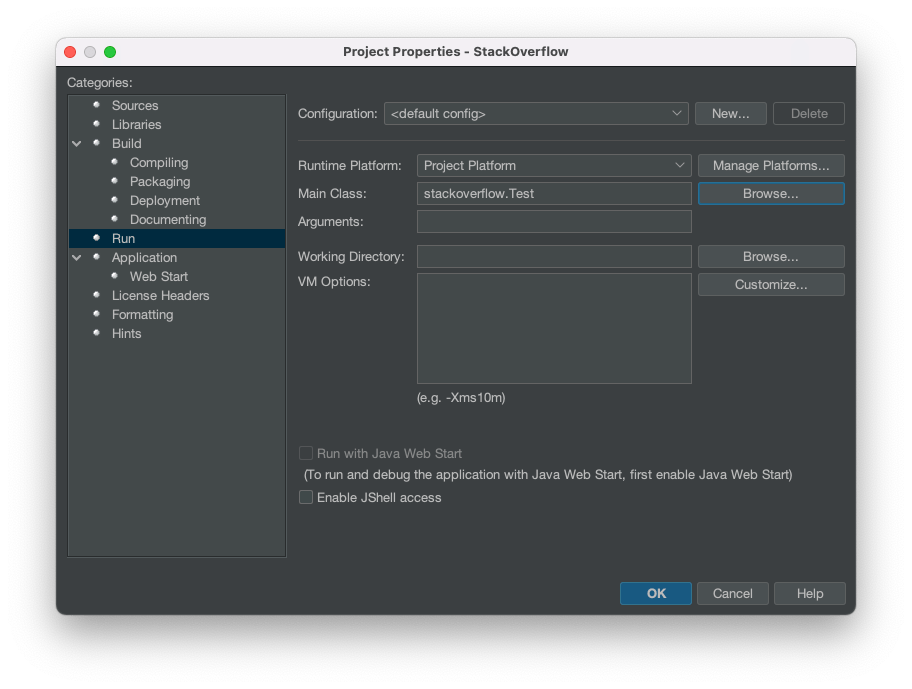Select the Hints category
The image size is (912, 689).
[x=126, y=334]
